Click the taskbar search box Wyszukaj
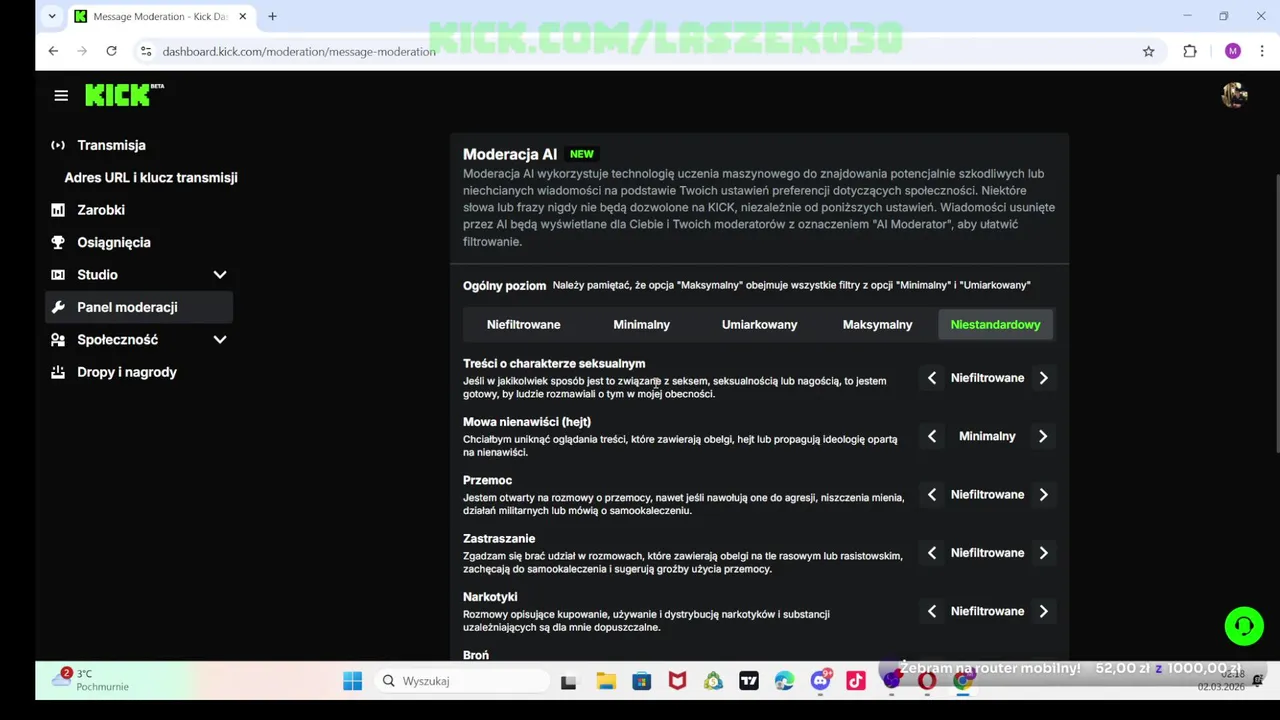1280x720 pixels. 462,681
